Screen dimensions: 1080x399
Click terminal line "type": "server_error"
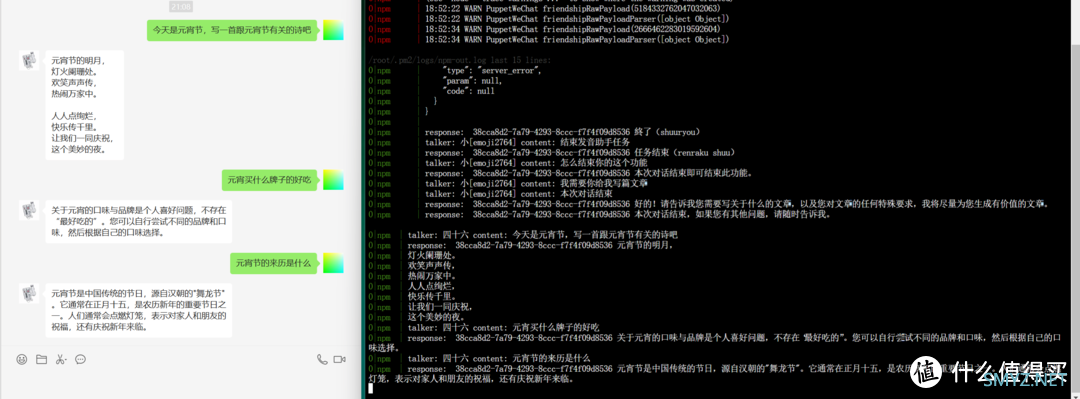tap(492, 71)
